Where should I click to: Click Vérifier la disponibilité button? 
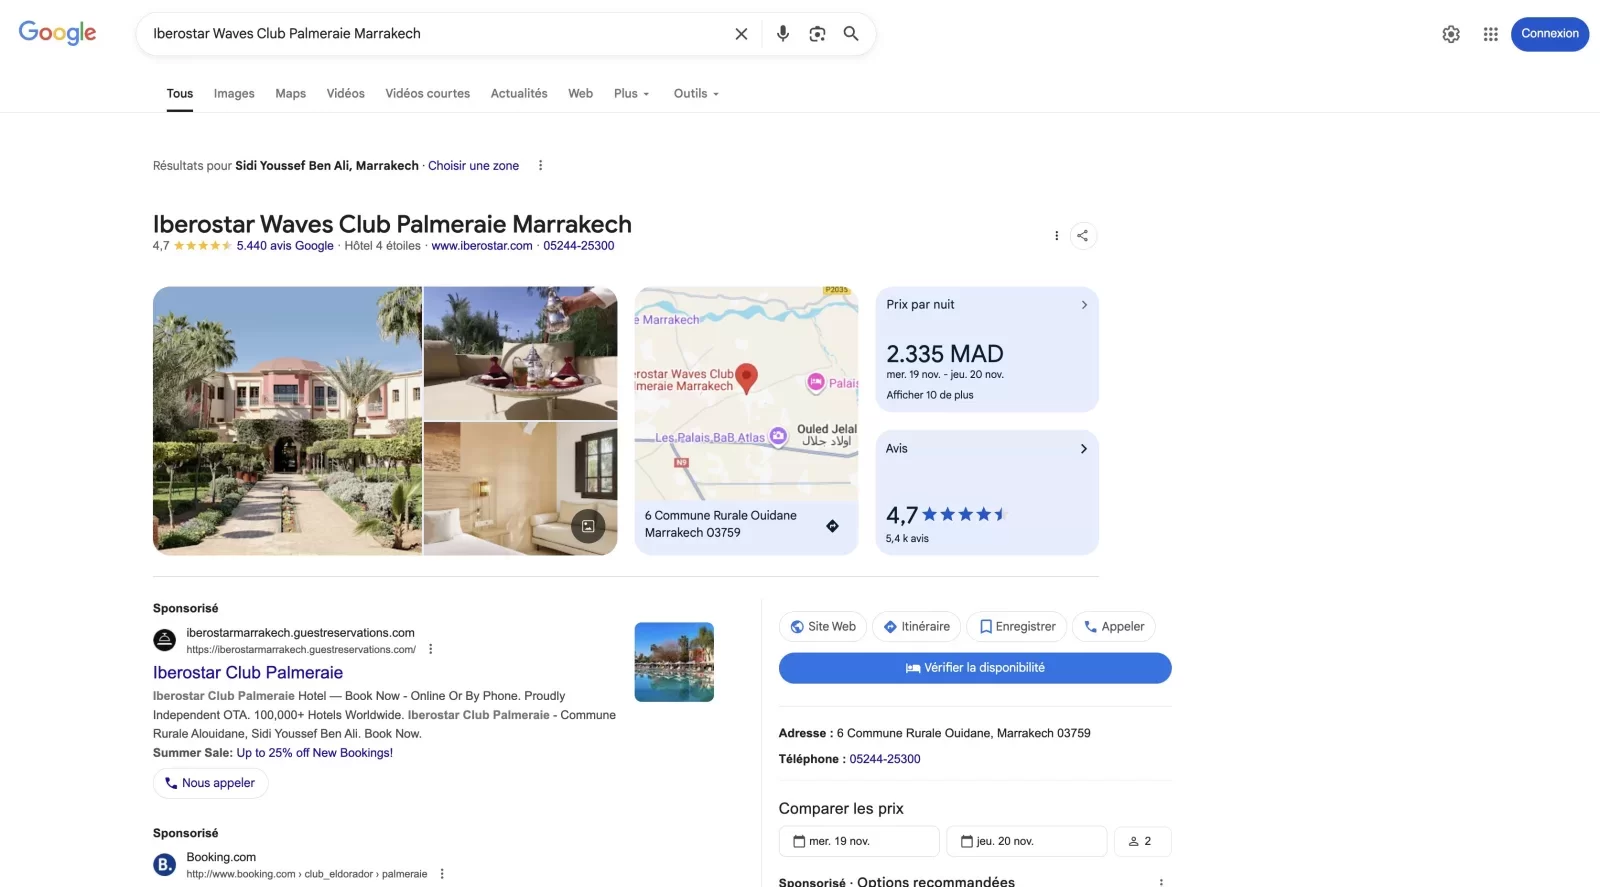975,668
